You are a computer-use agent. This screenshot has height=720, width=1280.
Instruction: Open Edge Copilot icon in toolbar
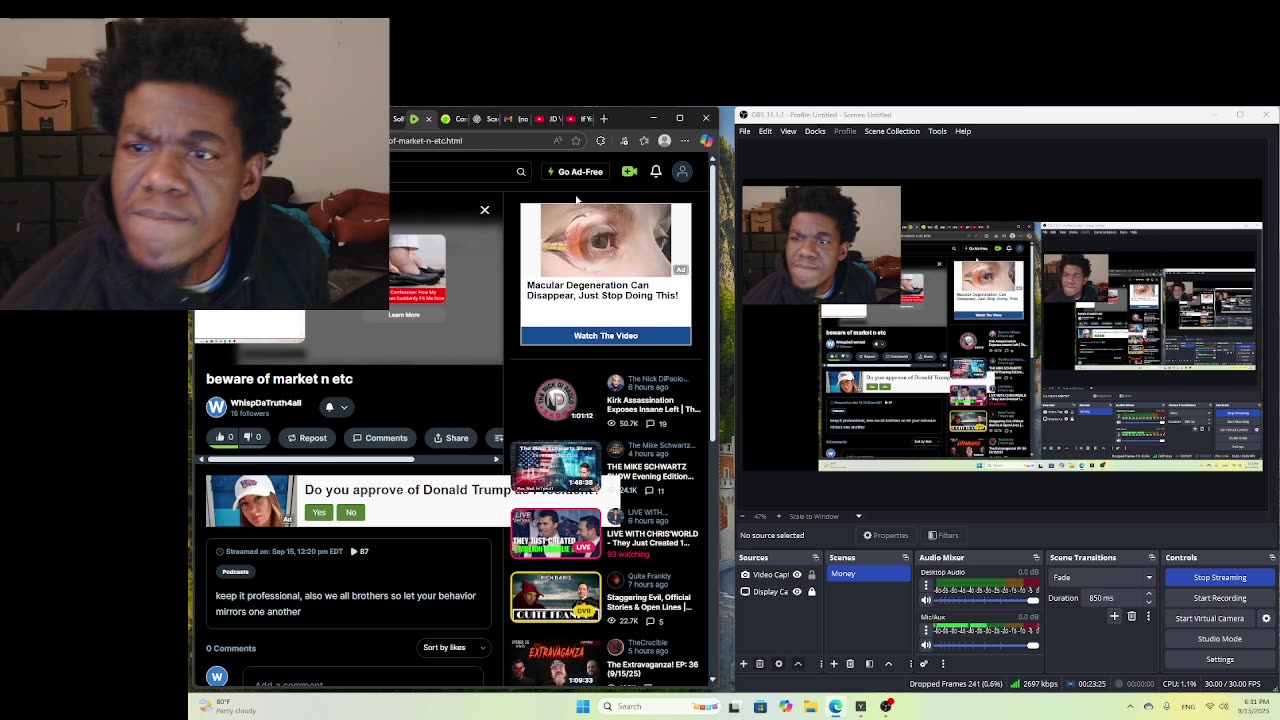click(x=707, y=141)
